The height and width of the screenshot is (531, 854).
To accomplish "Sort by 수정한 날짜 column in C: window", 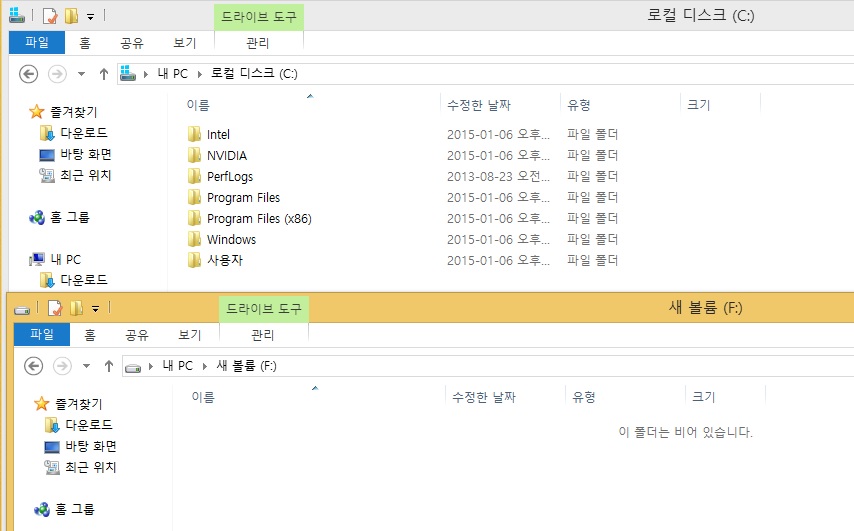I will (x=479, y=105).
